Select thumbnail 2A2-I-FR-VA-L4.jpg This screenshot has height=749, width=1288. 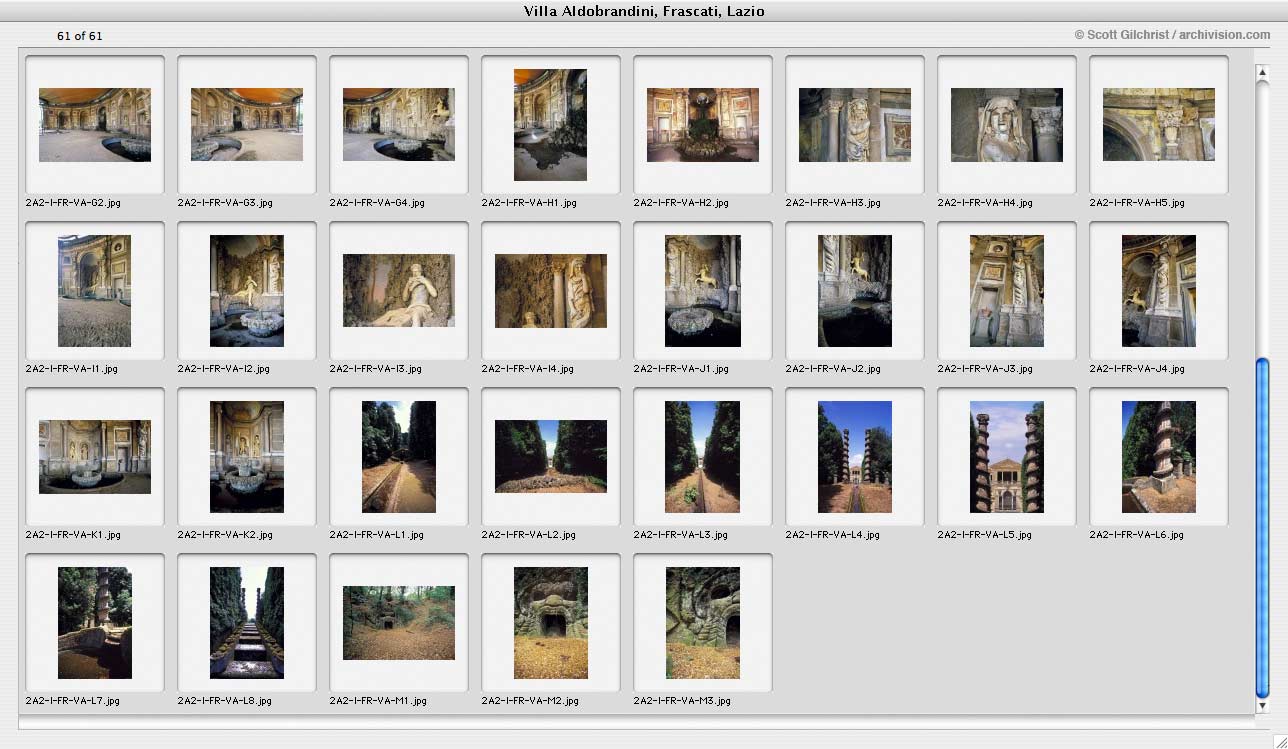(855, 457)
